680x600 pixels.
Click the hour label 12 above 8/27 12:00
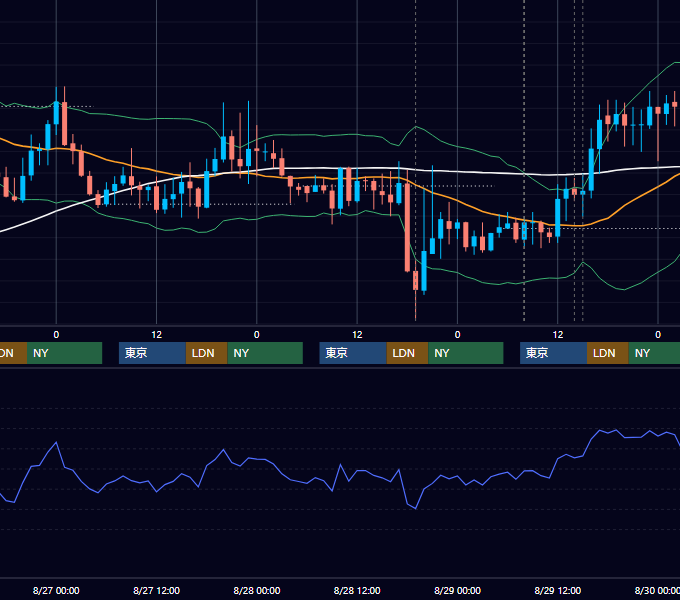(157, 335)
